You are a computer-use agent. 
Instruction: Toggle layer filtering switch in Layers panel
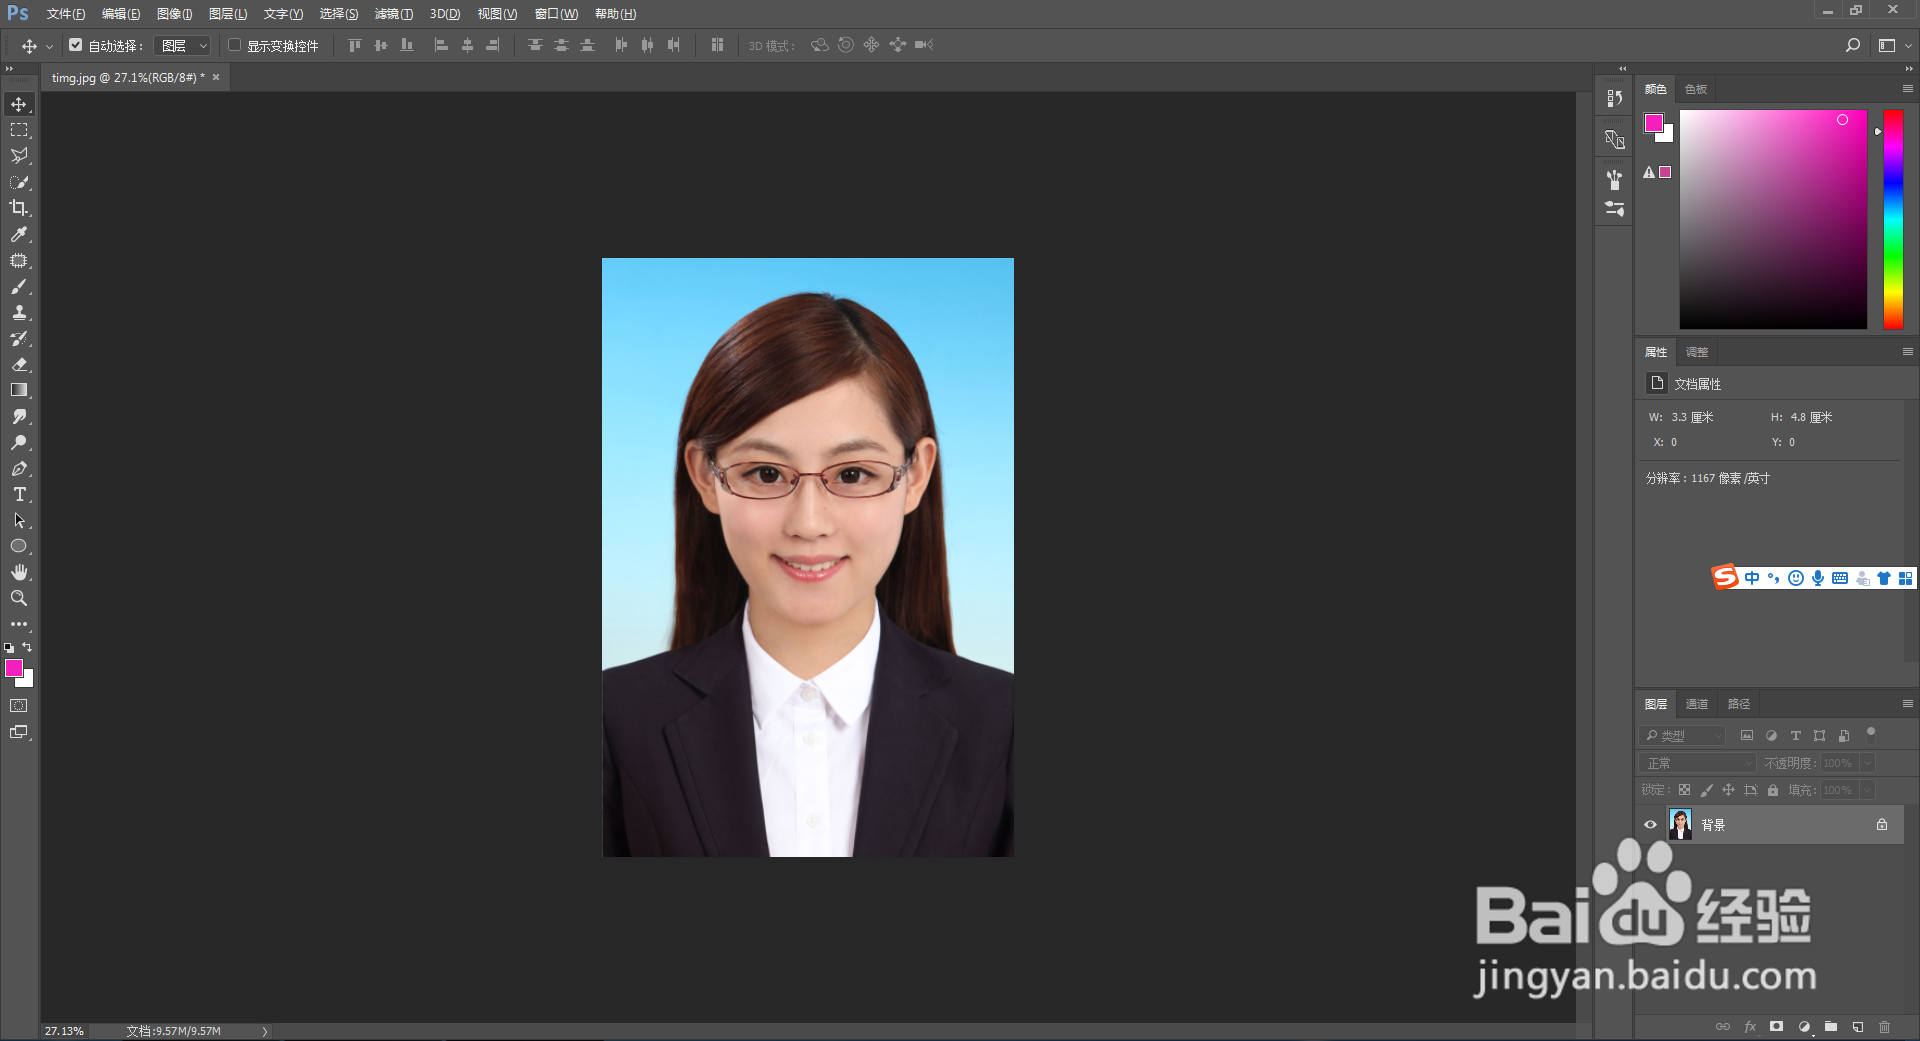[x=1870, y=733]
